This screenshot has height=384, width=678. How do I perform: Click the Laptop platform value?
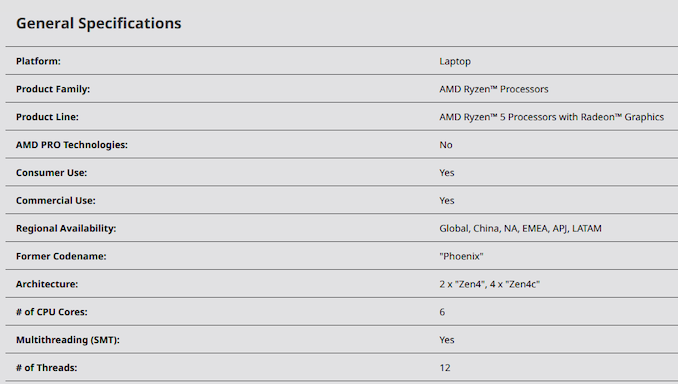tap(455, 61)
